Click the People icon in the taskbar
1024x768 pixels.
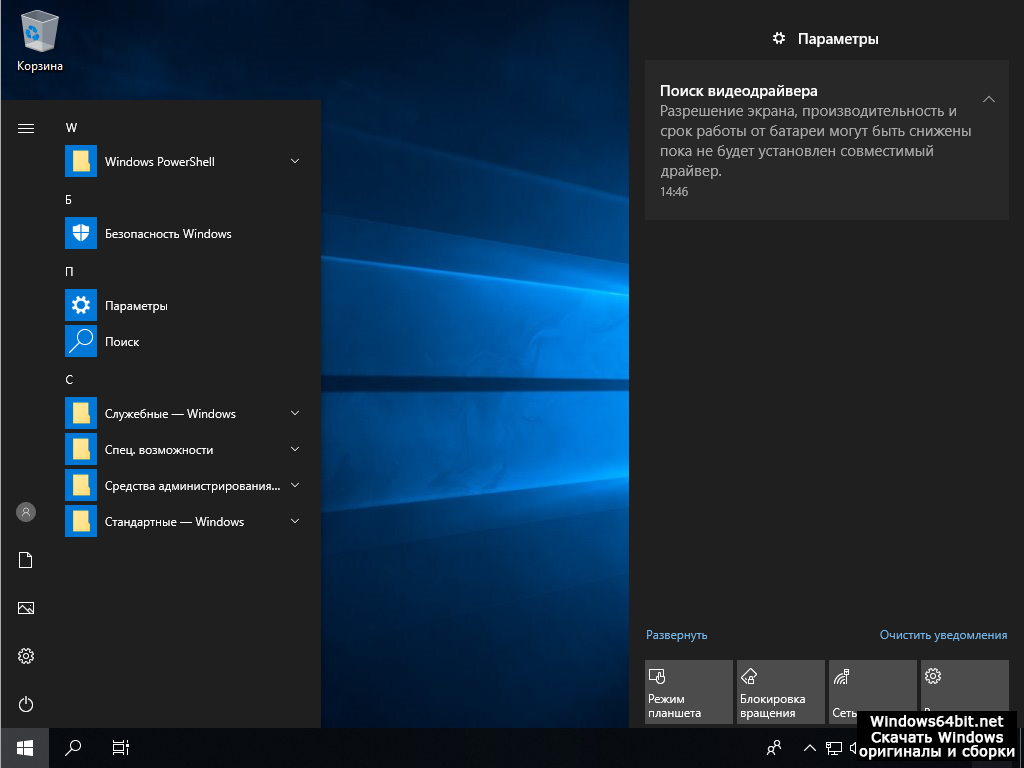click(x=774, y=747)
